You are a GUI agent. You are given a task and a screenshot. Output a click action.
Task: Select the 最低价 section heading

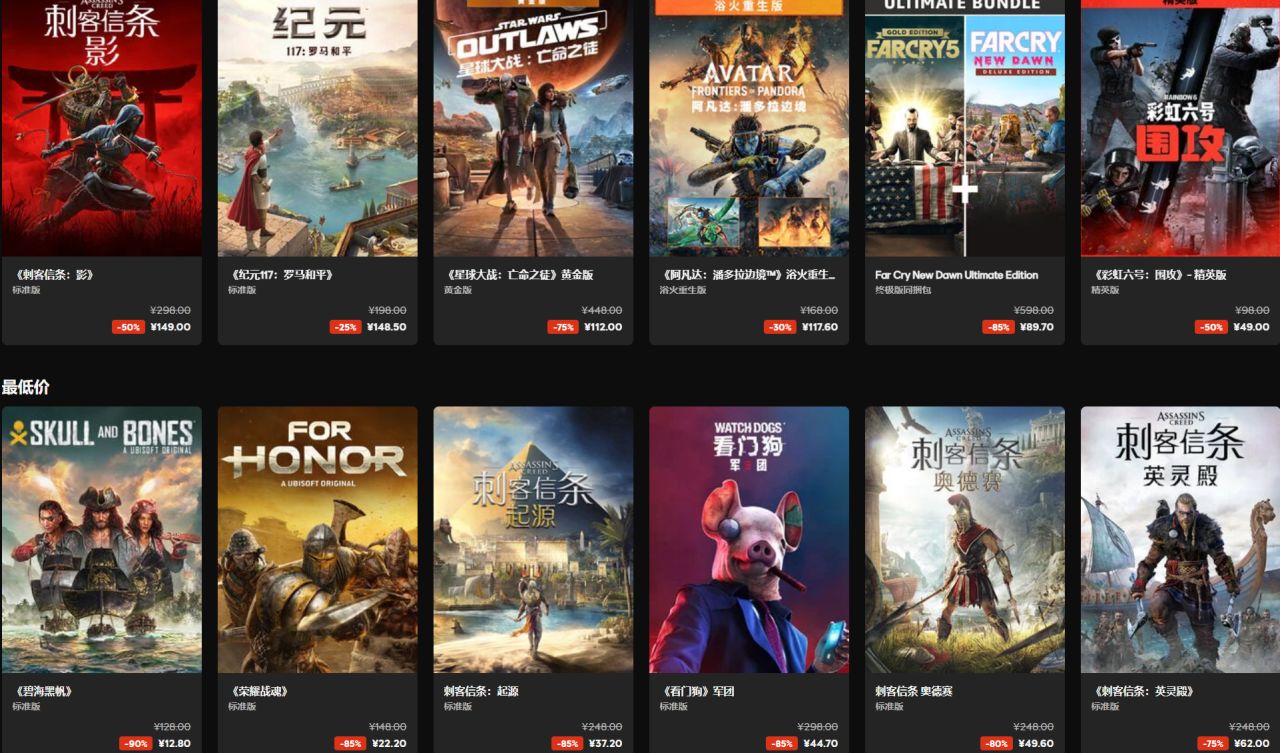click(25, 387)
